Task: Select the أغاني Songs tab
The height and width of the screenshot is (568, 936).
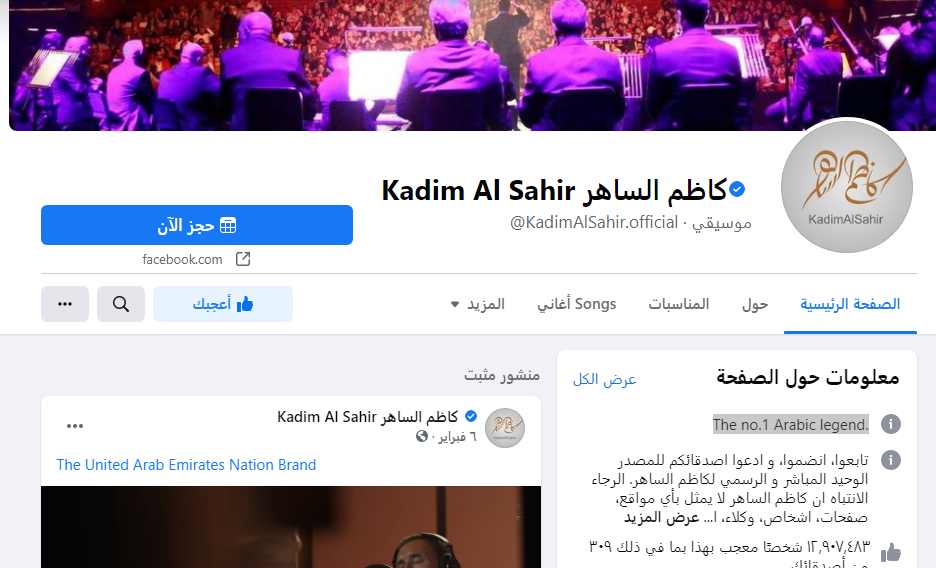Action: [576, 304]
